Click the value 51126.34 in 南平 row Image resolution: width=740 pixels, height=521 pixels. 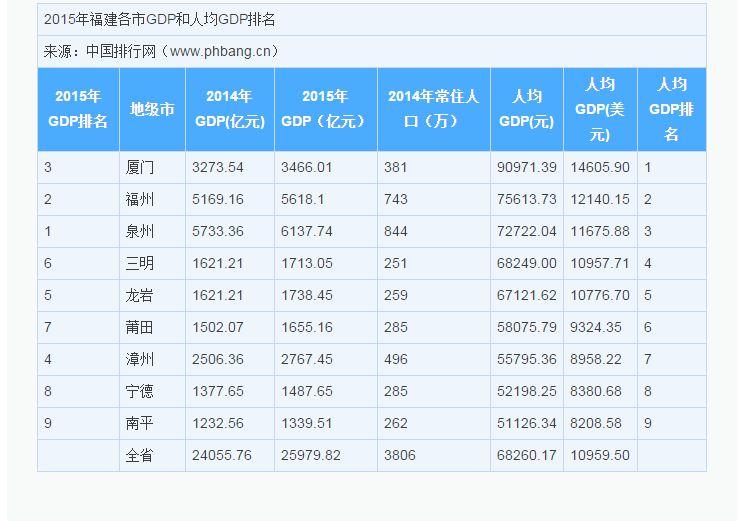(x=527, y=423)
